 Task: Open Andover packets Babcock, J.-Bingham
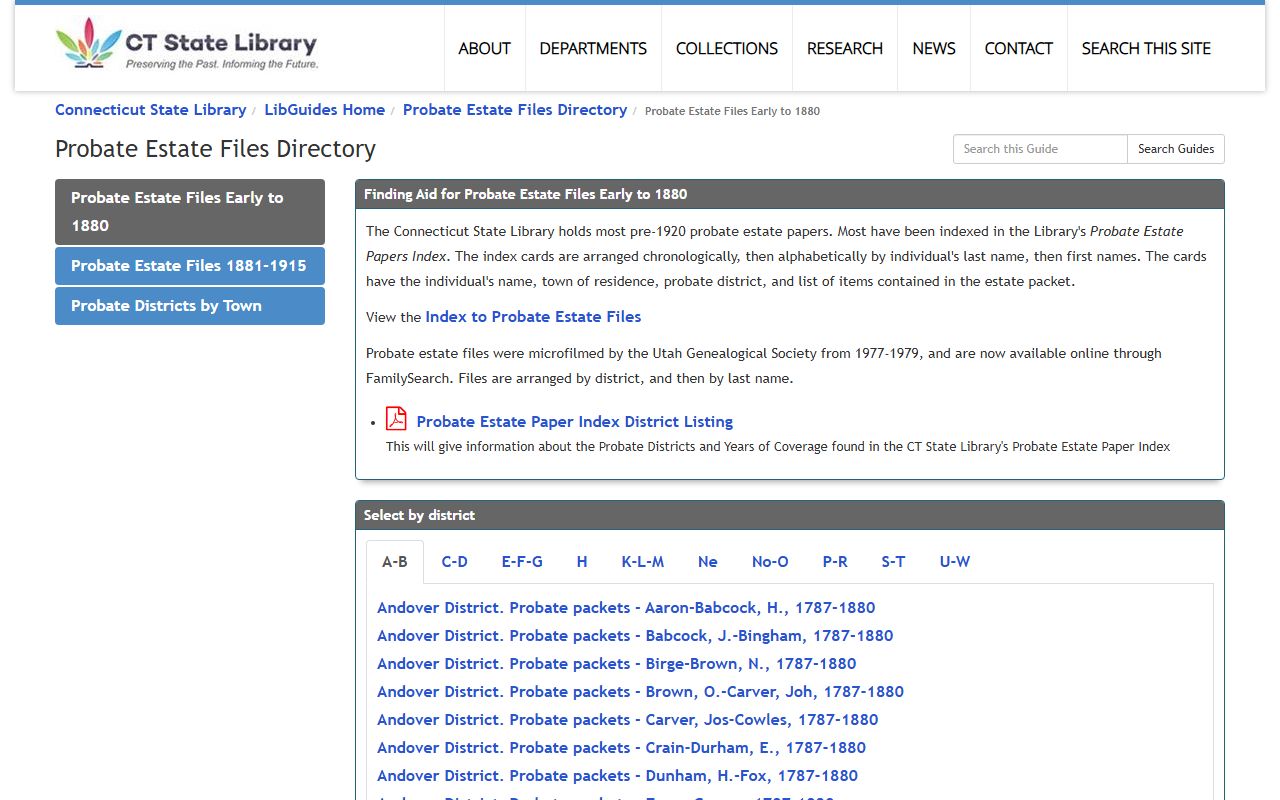coord(635,636)
